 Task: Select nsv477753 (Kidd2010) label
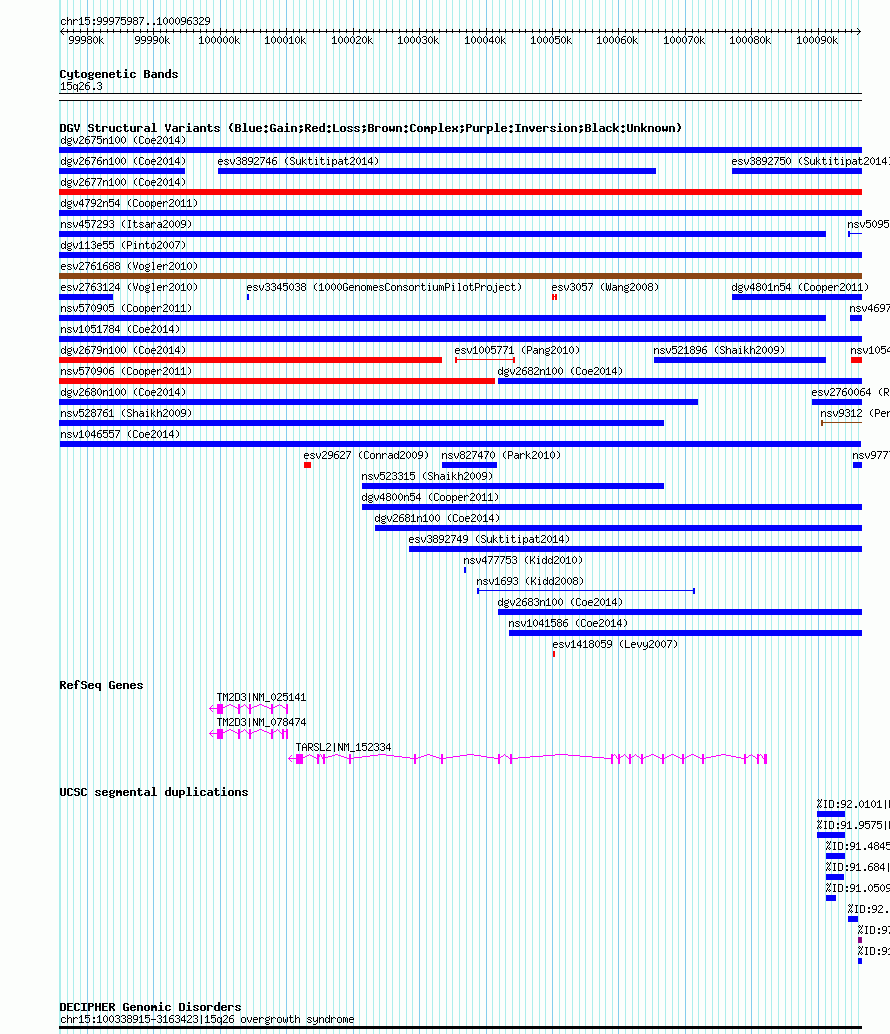click(523, 561)
